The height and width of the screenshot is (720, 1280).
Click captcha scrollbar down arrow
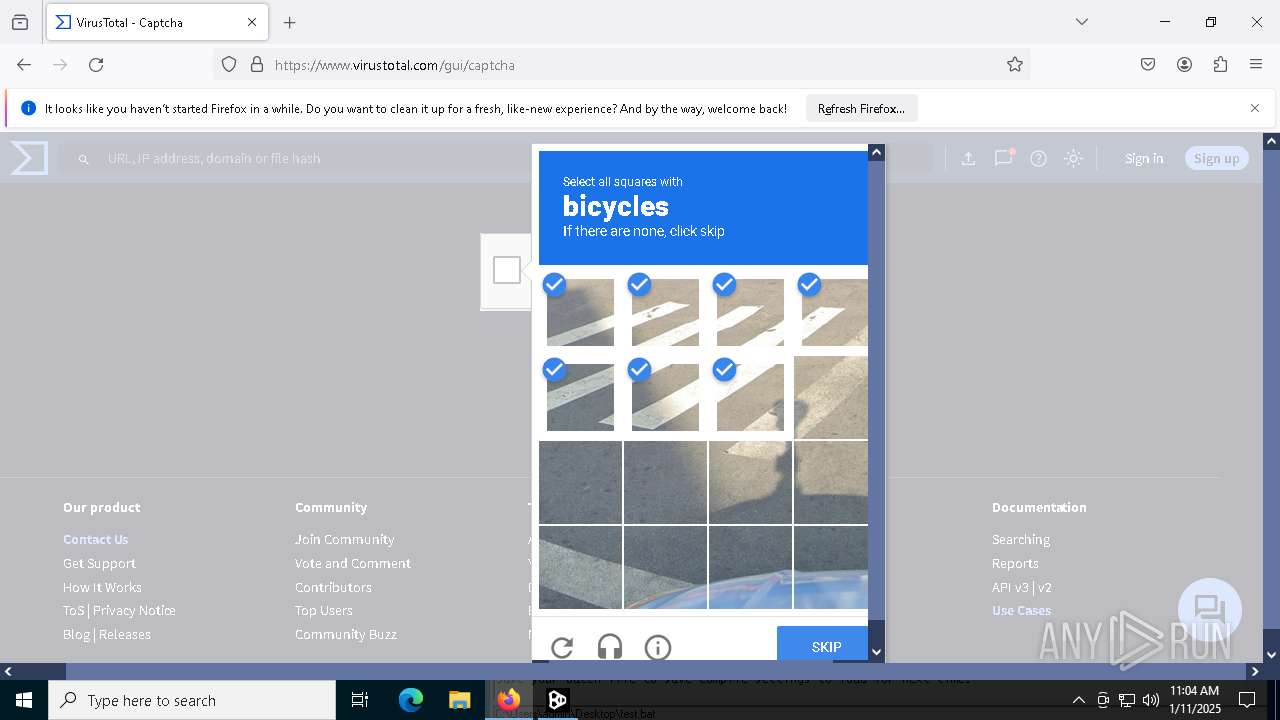[876, 652]
